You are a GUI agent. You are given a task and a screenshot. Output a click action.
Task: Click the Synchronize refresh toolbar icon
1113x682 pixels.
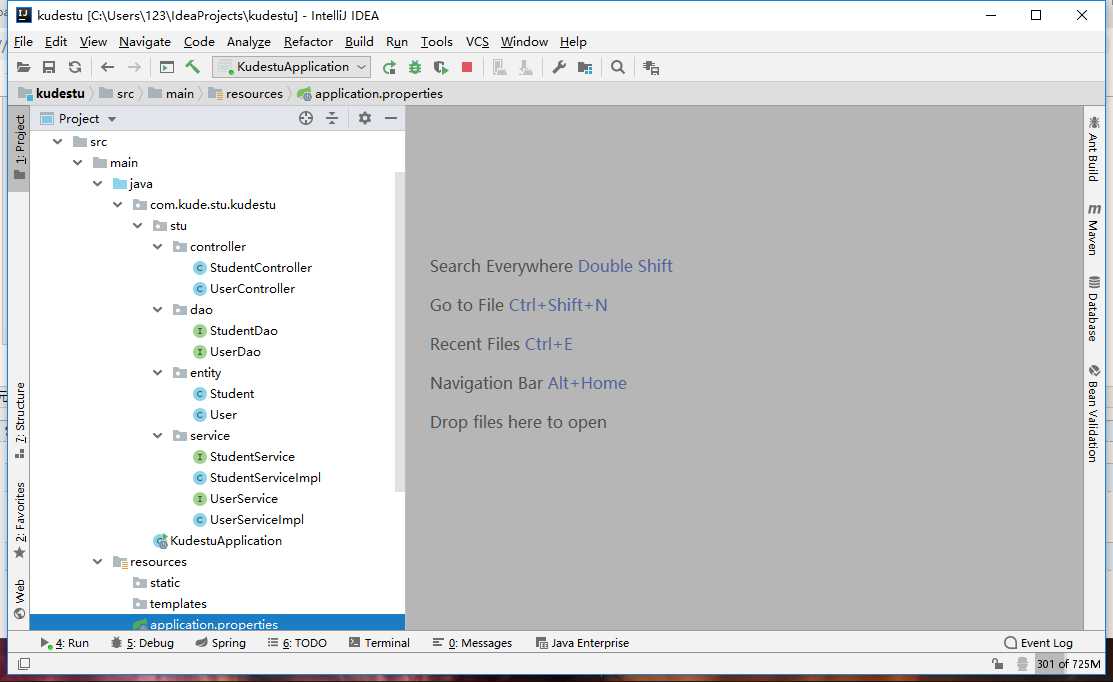75,67
